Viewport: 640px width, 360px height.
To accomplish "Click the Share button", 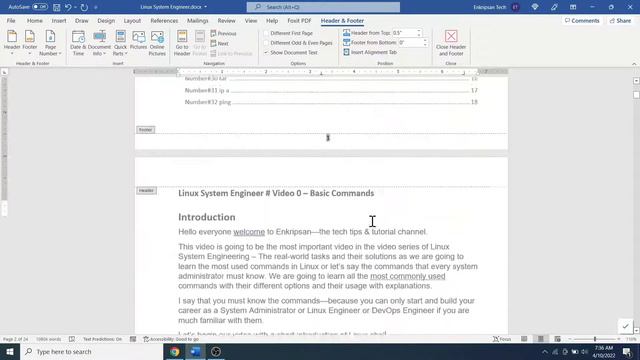I will click(620, 20).
